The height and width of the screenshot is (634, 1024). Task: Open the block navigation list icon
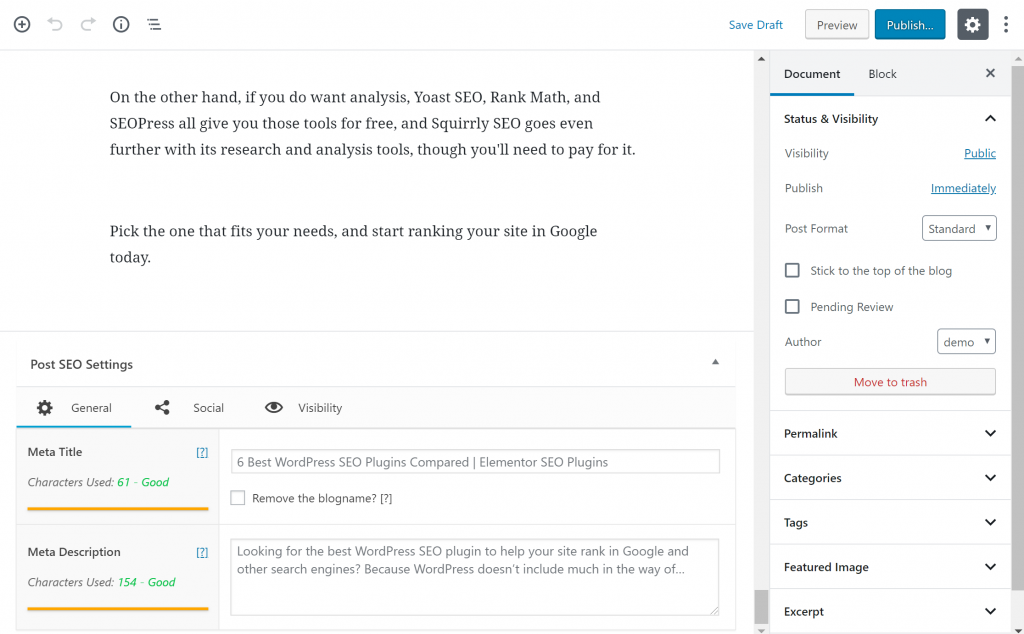click(x=154, y=24)
